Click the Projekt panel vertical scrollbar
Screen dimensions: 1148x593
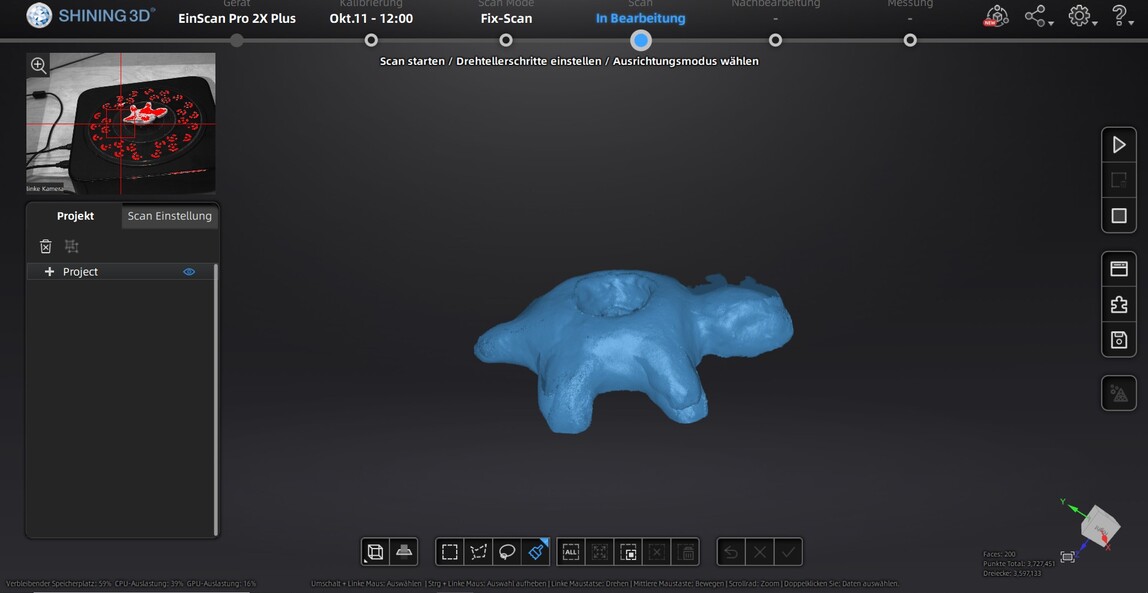(x=215, y=400)
